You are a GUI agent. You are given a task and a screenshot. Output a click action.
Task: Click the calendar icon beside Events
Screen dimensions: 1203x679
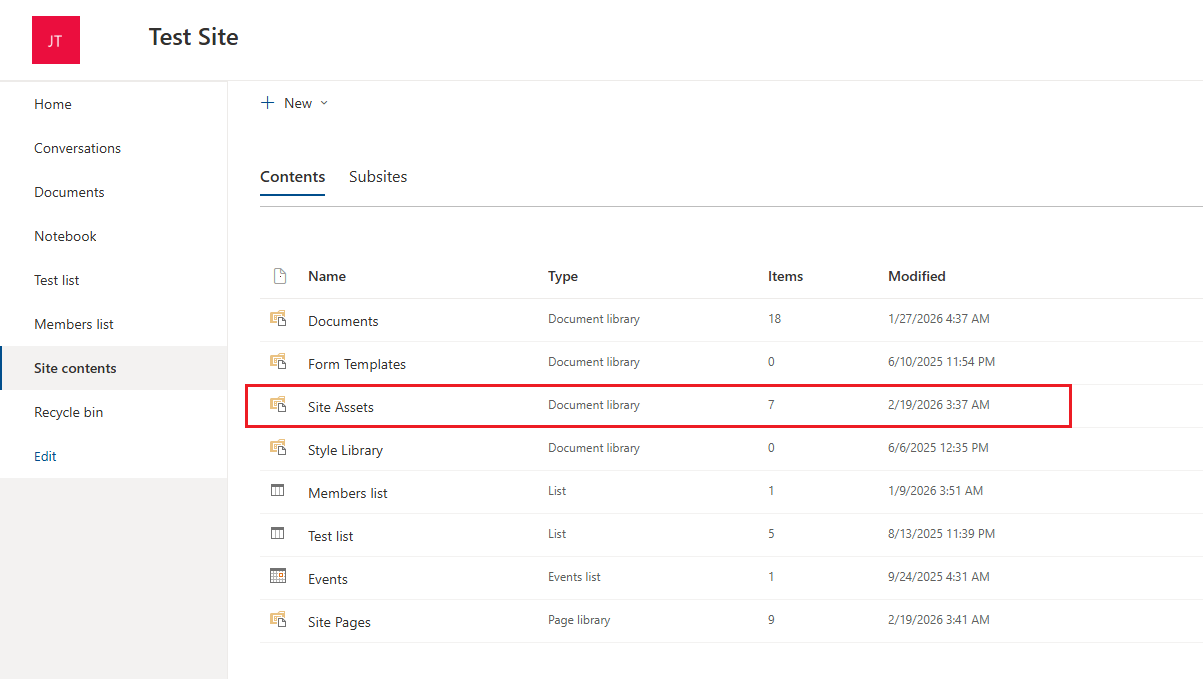278,577
